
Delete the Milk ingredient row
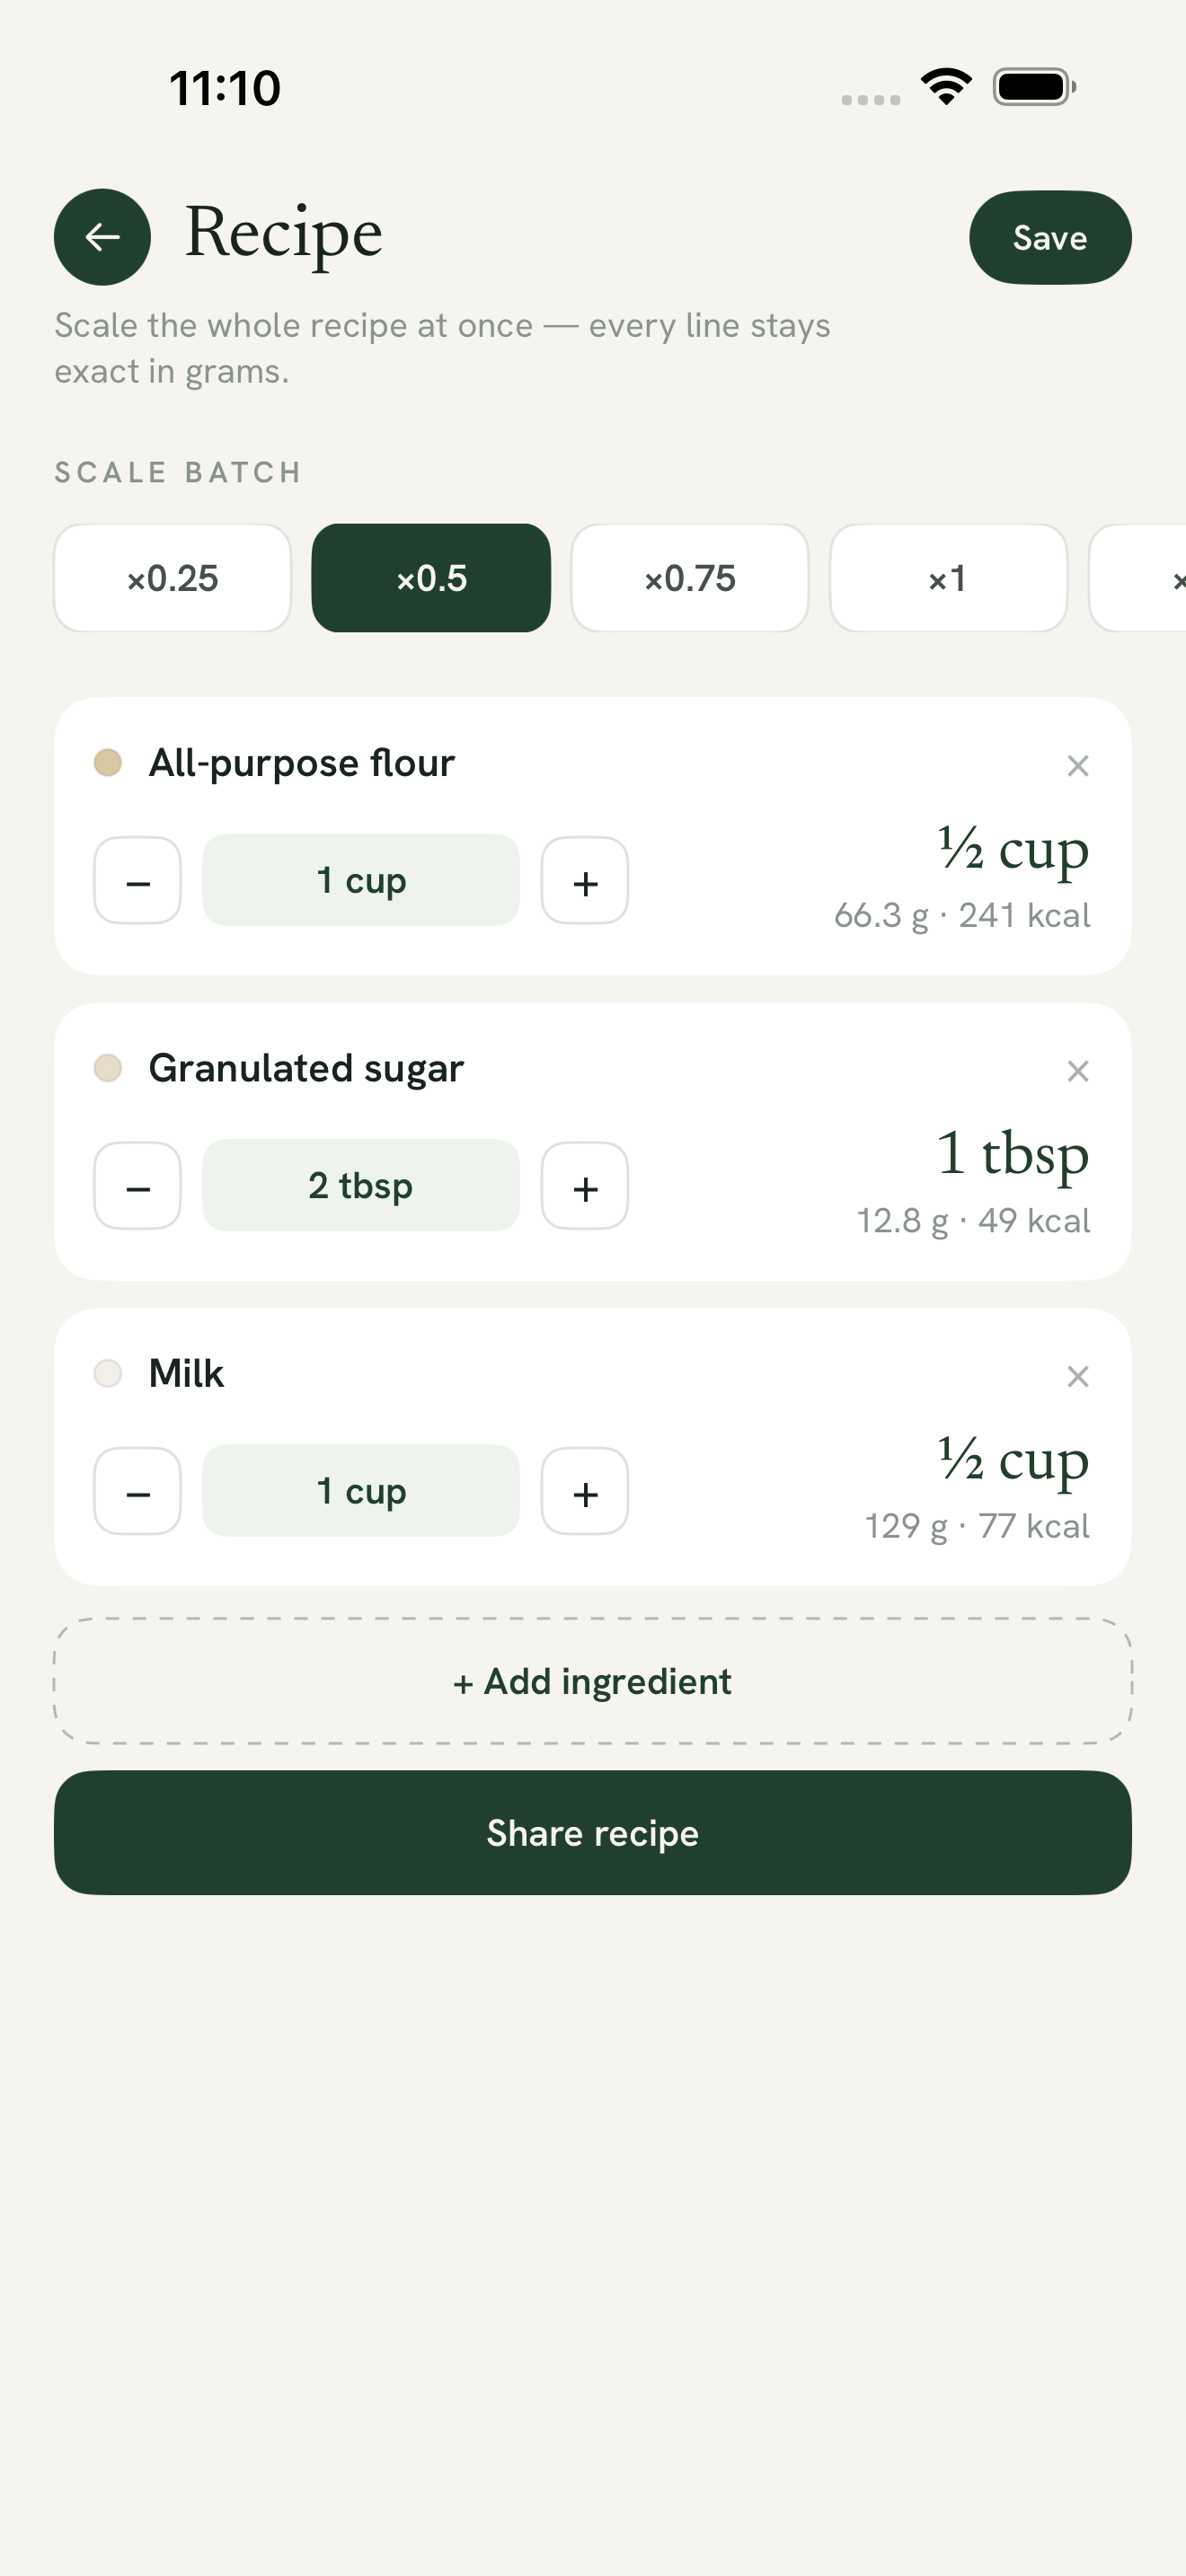(x=1077, y=1376)
